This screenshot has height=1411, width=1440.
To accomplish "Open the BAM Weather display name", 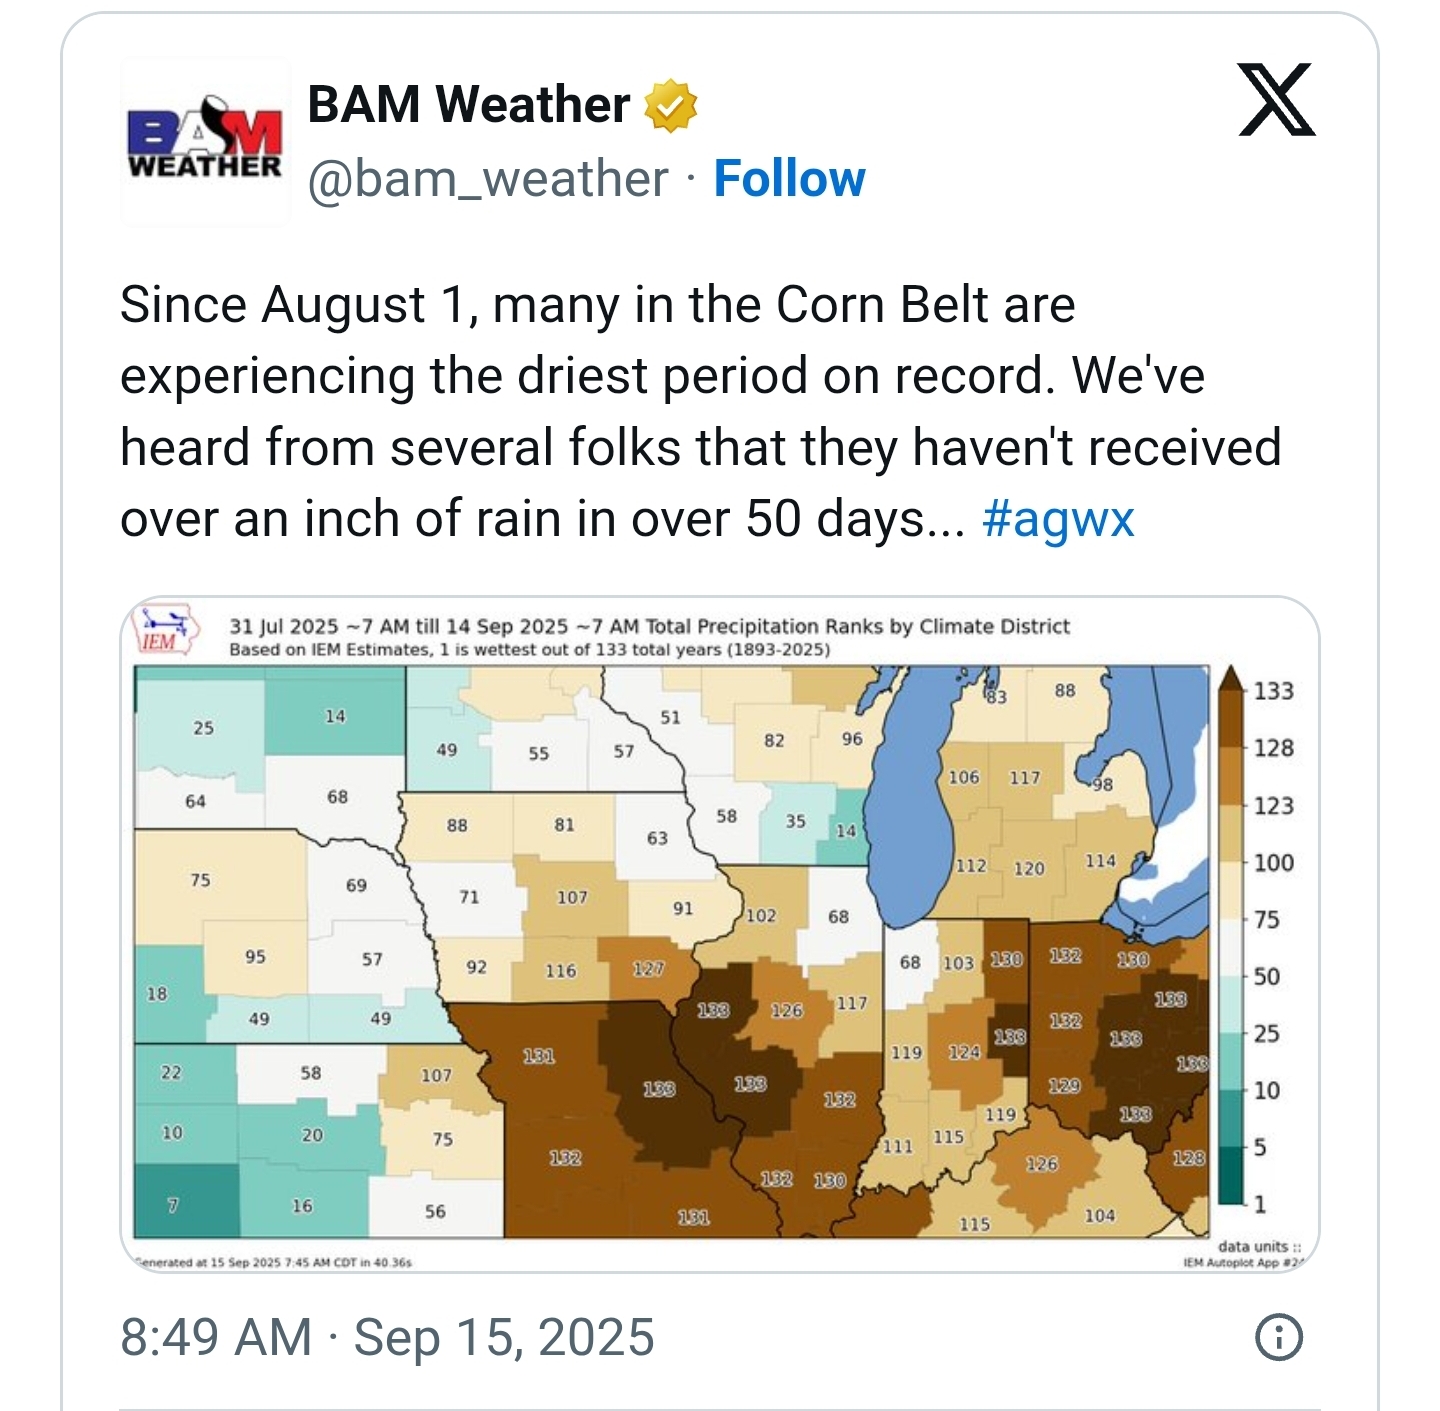I will 468,105.
